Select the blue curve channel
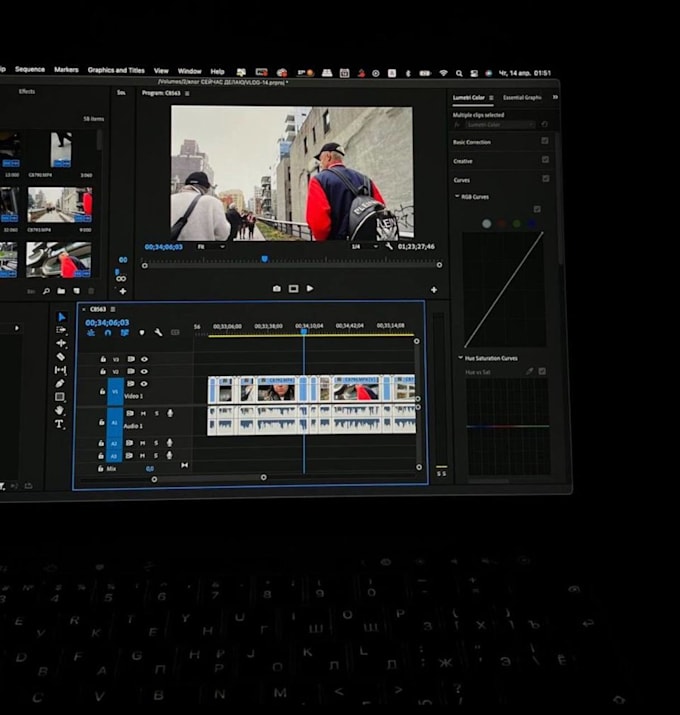680x715 pixels. [x=532, y=223]
